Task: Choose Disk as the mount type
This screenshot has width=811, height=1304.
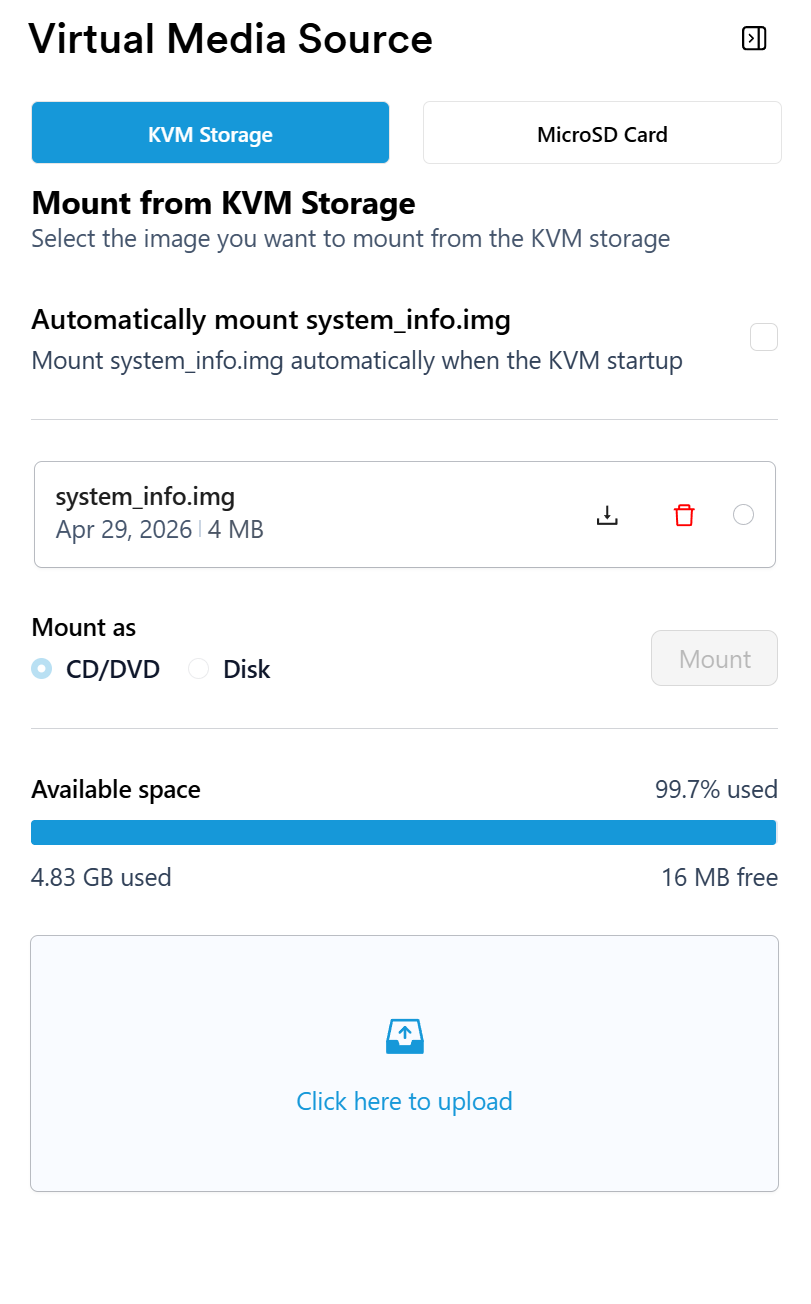Action: pyautogui.click(x=199, y=669)
